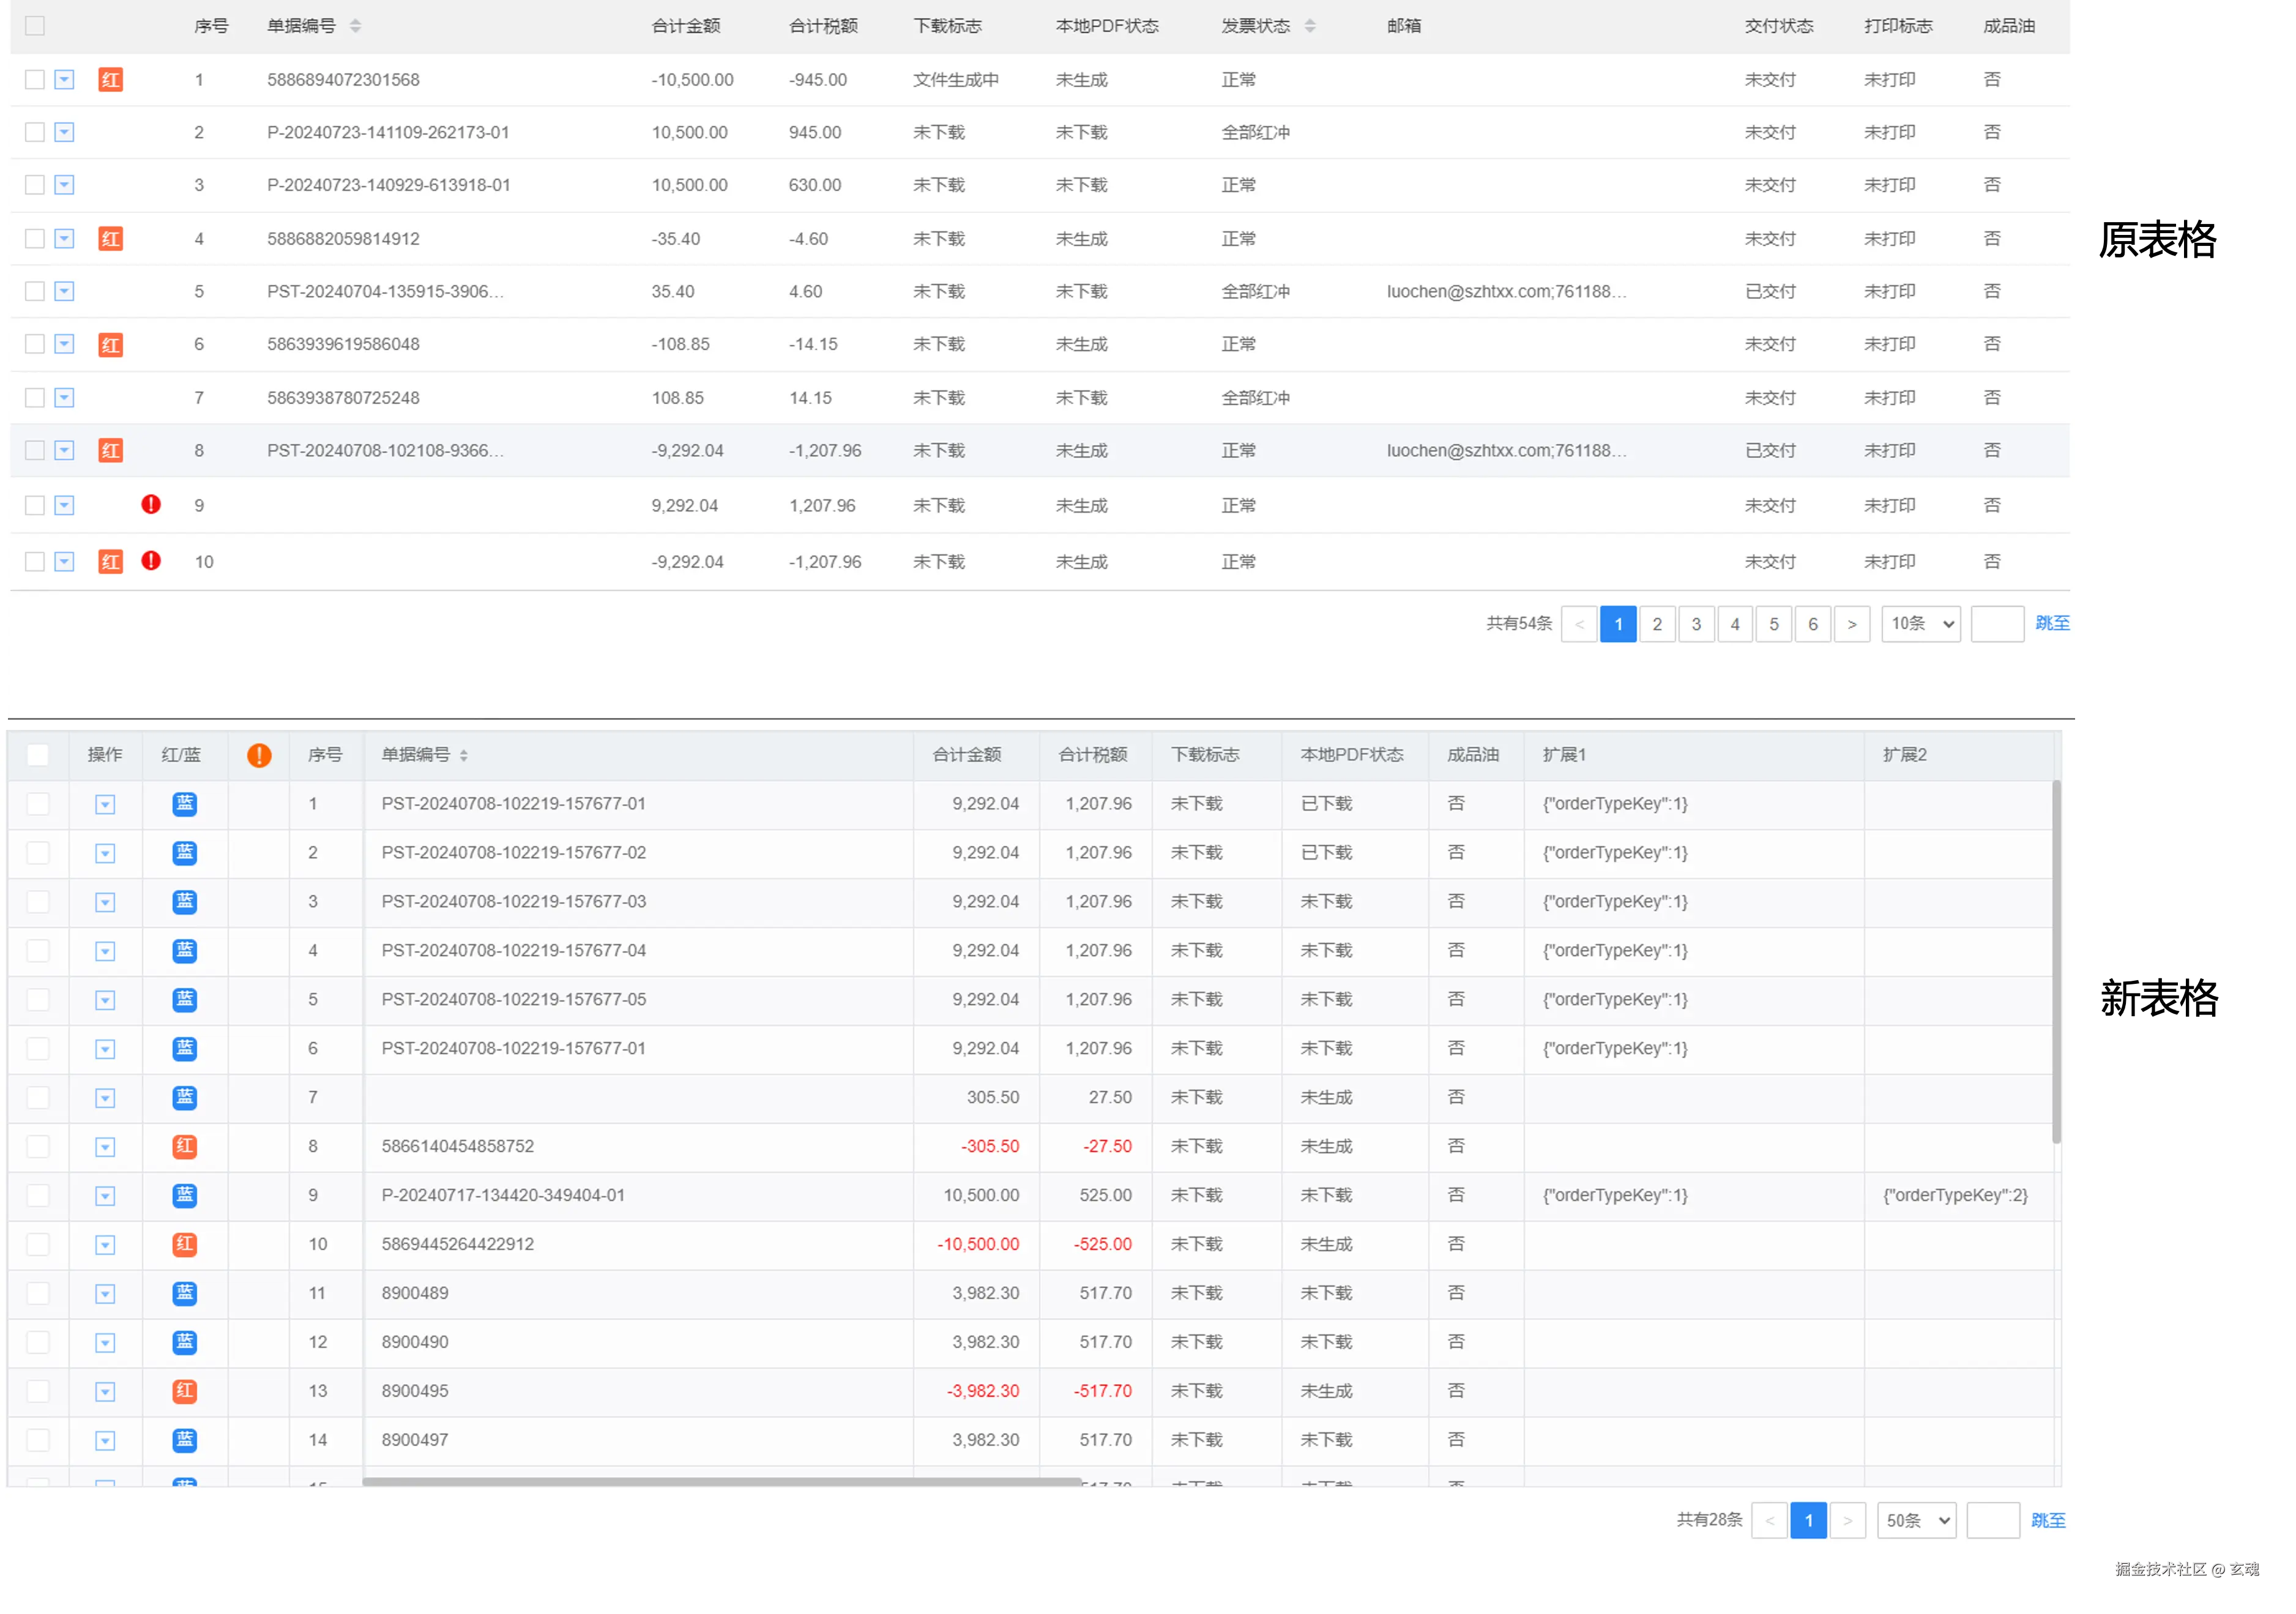Click the orange exclamation icon in lower header
The height and width of the screenshot is (1614, 2296).
tap(259, 756)
